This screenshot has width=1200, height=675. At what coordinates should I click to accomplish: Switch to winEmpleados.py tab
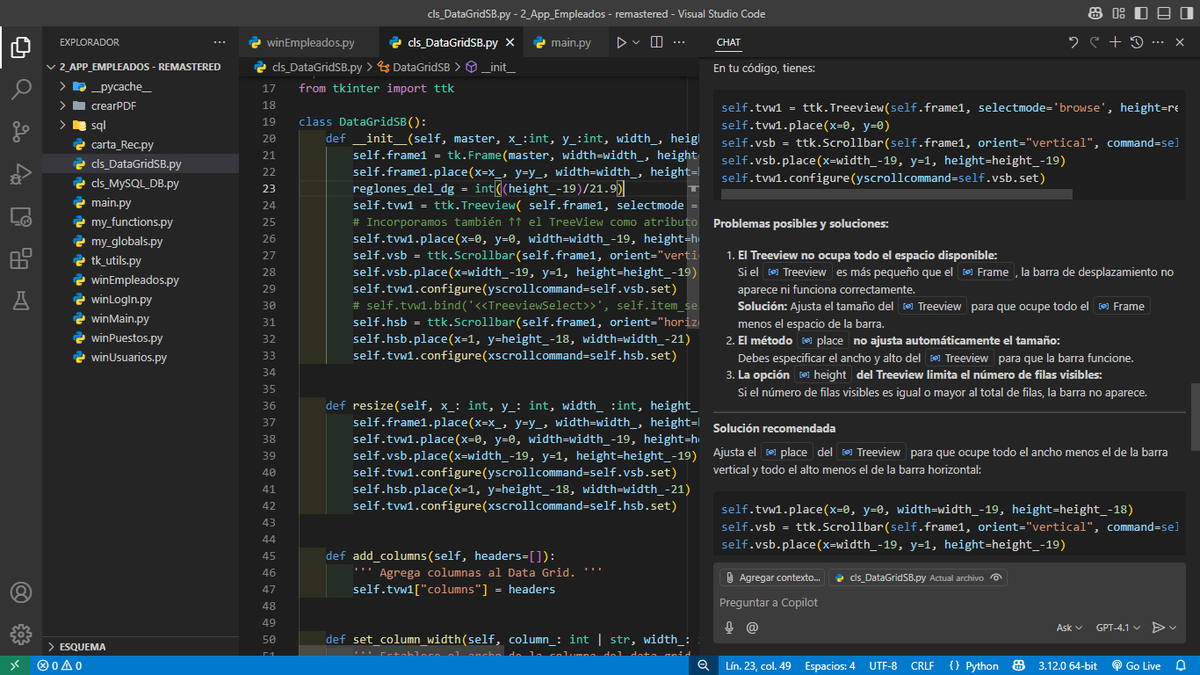coord(310,42)
